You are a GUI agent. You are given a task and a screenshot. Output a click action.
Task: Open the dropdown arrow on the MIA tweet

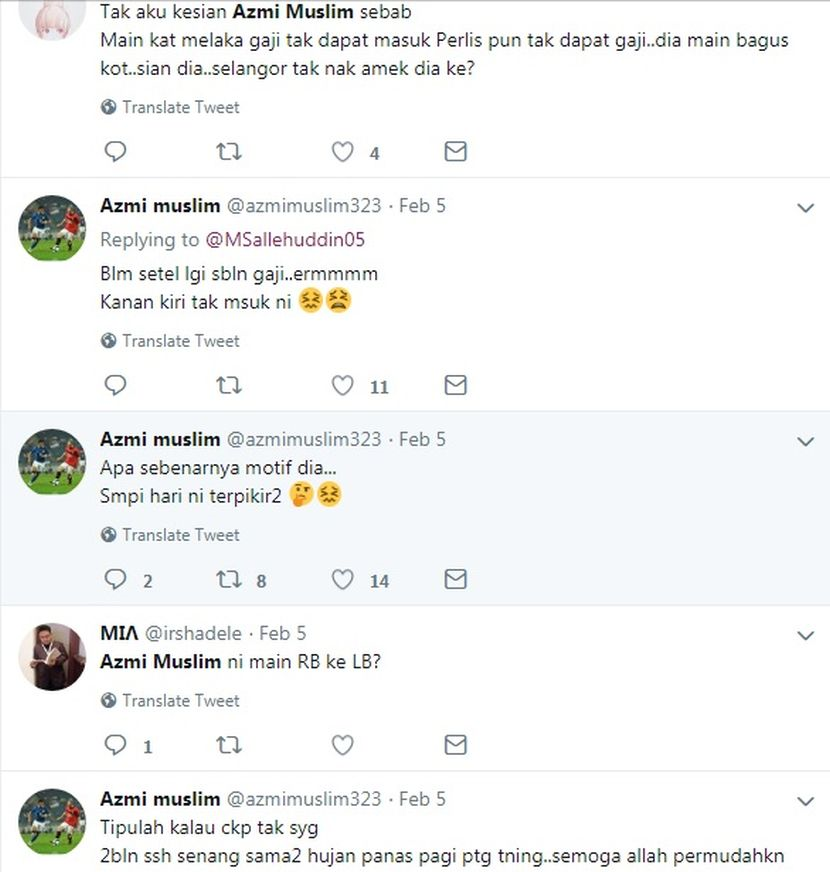[805, 635]
